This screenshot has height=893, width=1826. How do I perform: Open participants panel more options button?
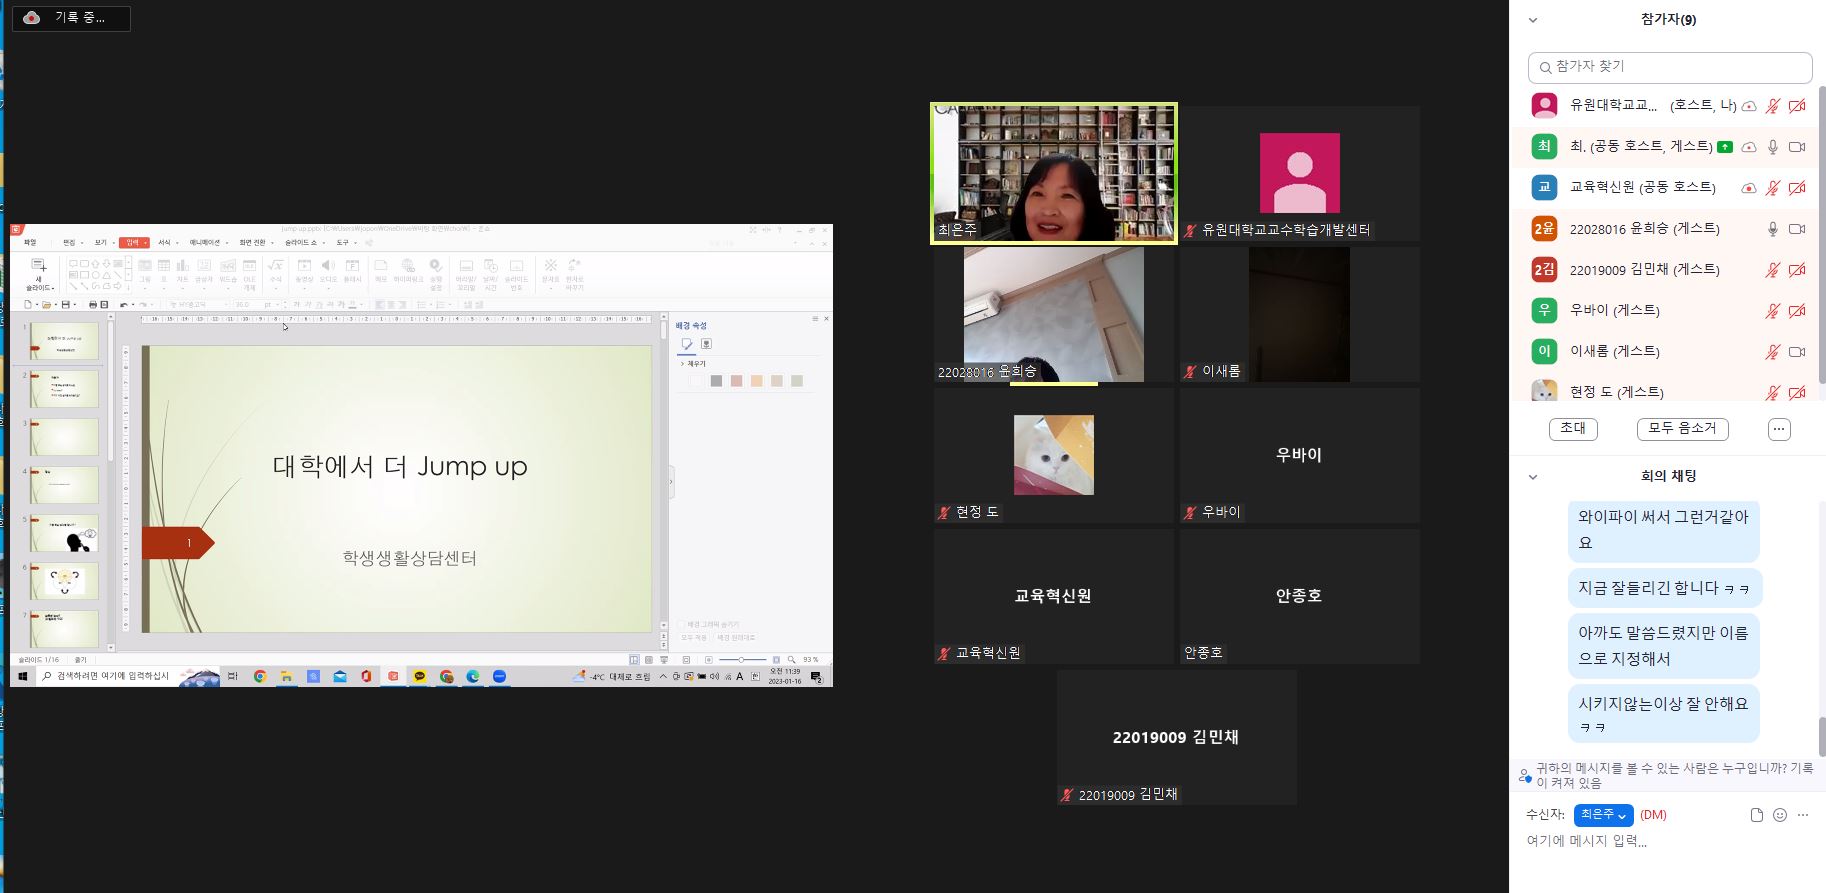pyautogui.click(x=1778, y=429)
